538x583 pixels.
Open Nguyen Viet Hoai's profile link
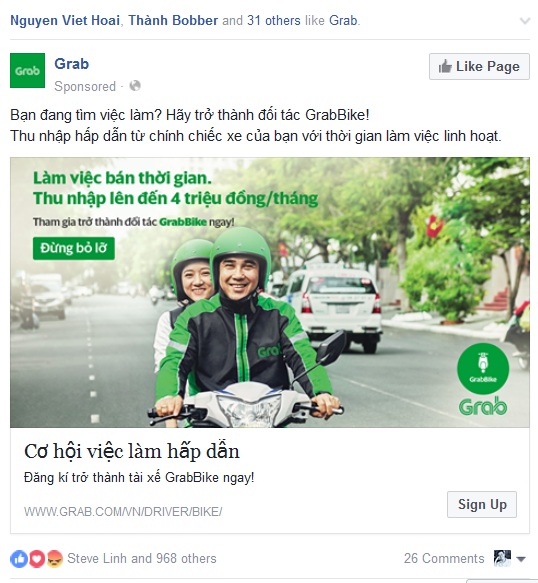point(65,20)
